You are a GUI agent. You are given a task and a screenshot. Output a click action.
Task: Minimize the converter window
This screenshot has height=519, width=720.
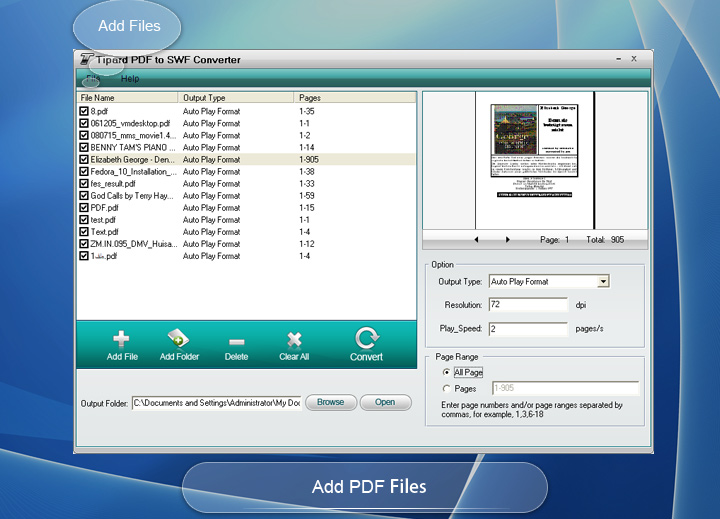[619, 59]
